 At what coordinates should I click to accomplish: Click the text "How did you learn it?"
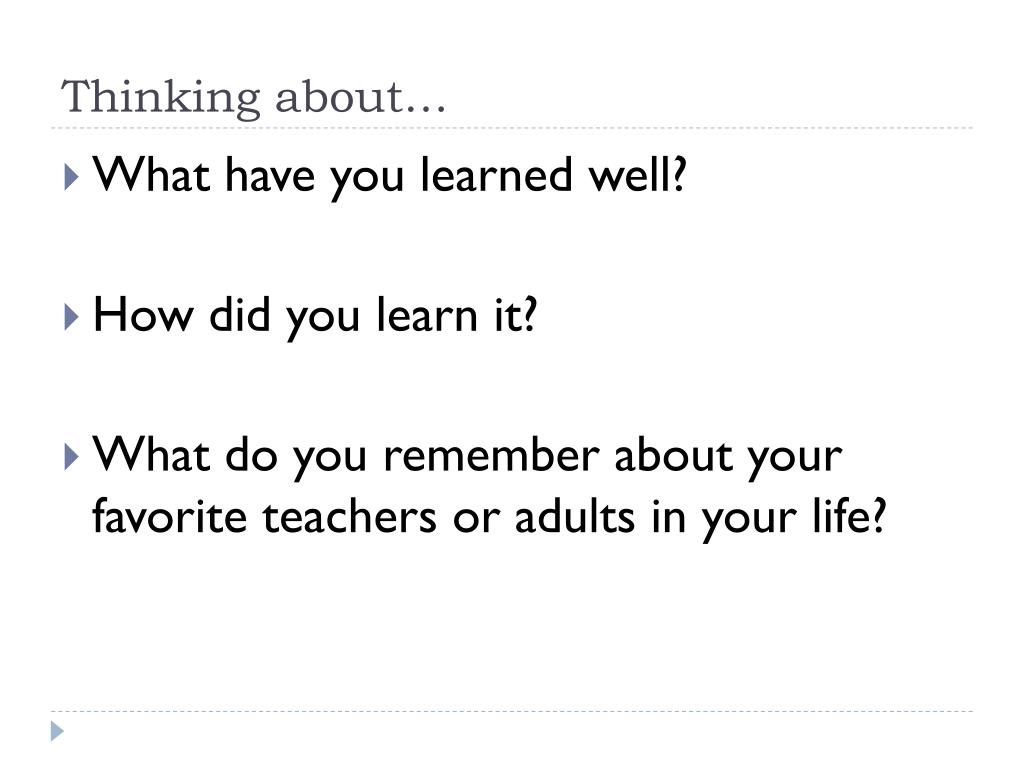coord(315,316)
